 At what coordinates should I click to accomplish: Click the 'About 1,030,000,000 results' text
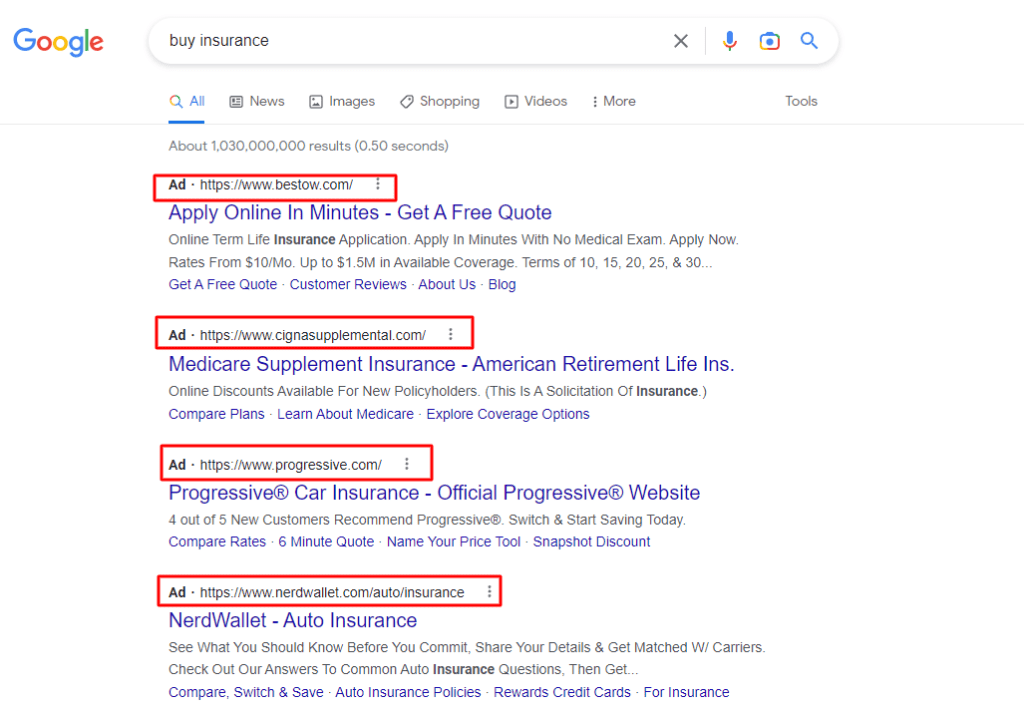coord(308,146)
